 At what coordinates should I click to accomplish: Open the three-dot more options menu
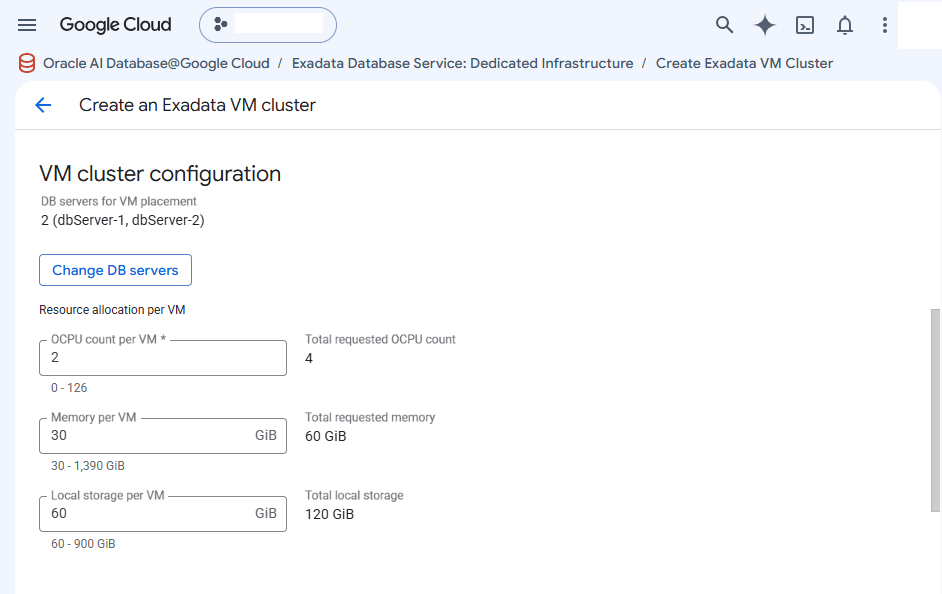pyautogui.click(x=884, y=25)
